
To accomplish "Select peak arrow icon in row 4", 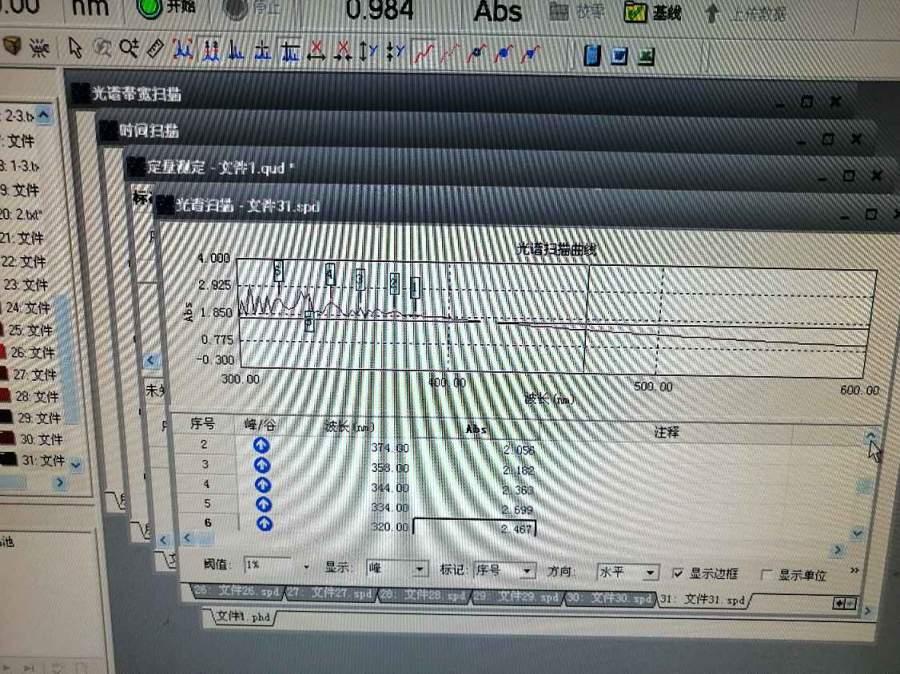I will (x=263, y=485).
